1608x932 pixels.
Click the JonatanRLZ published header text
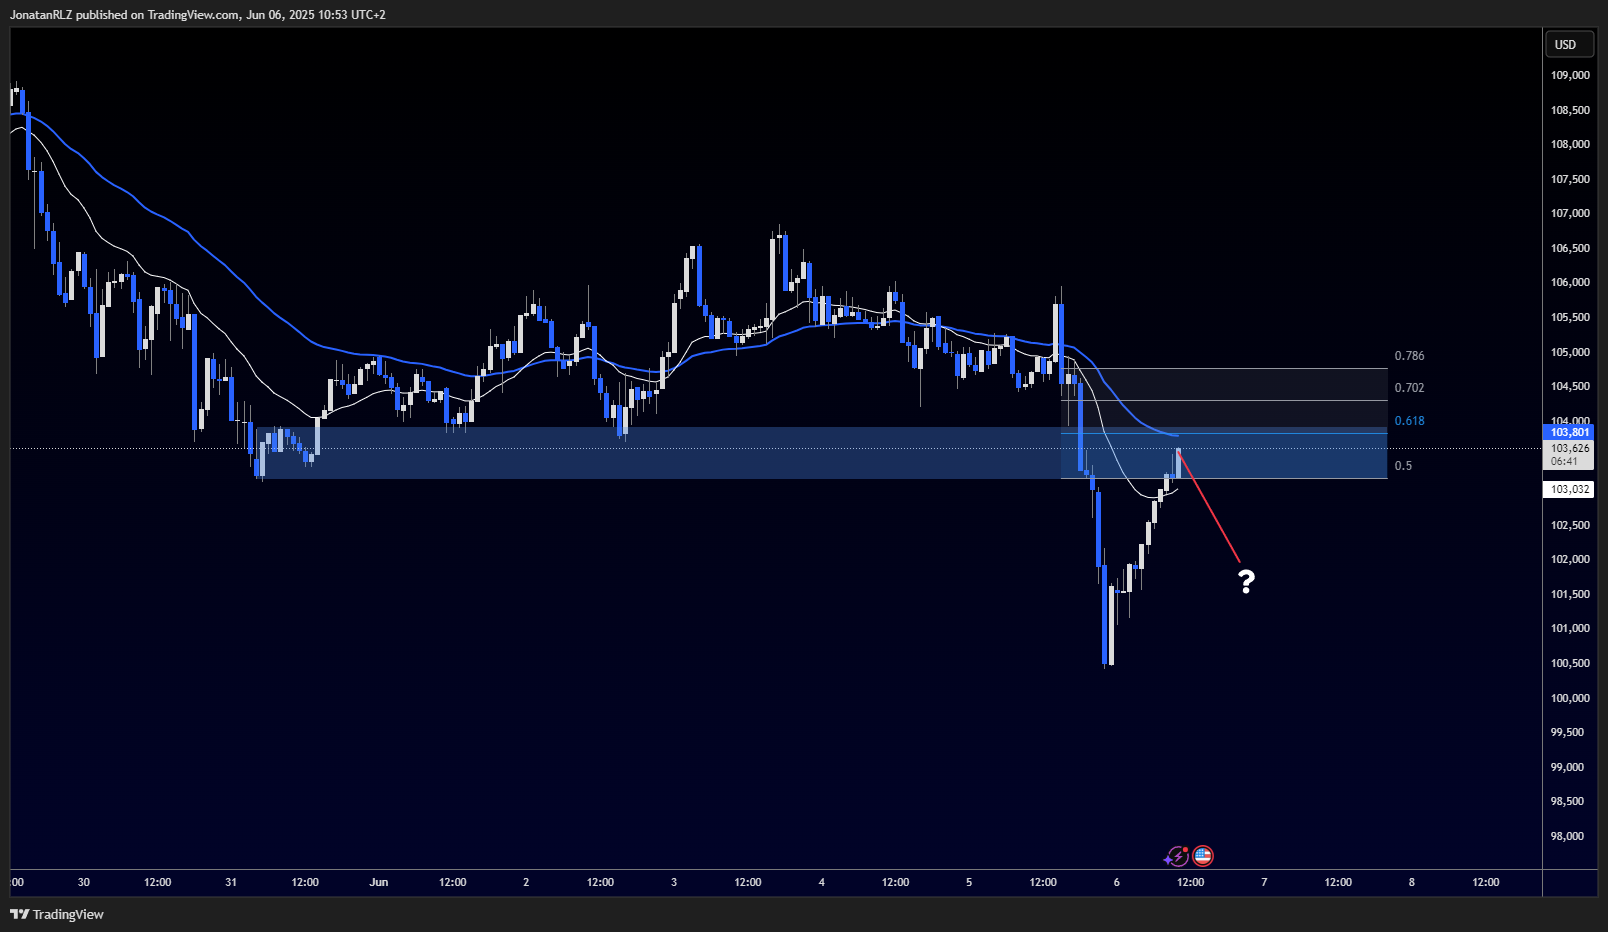pyautogui.click(x=198, y=15)
